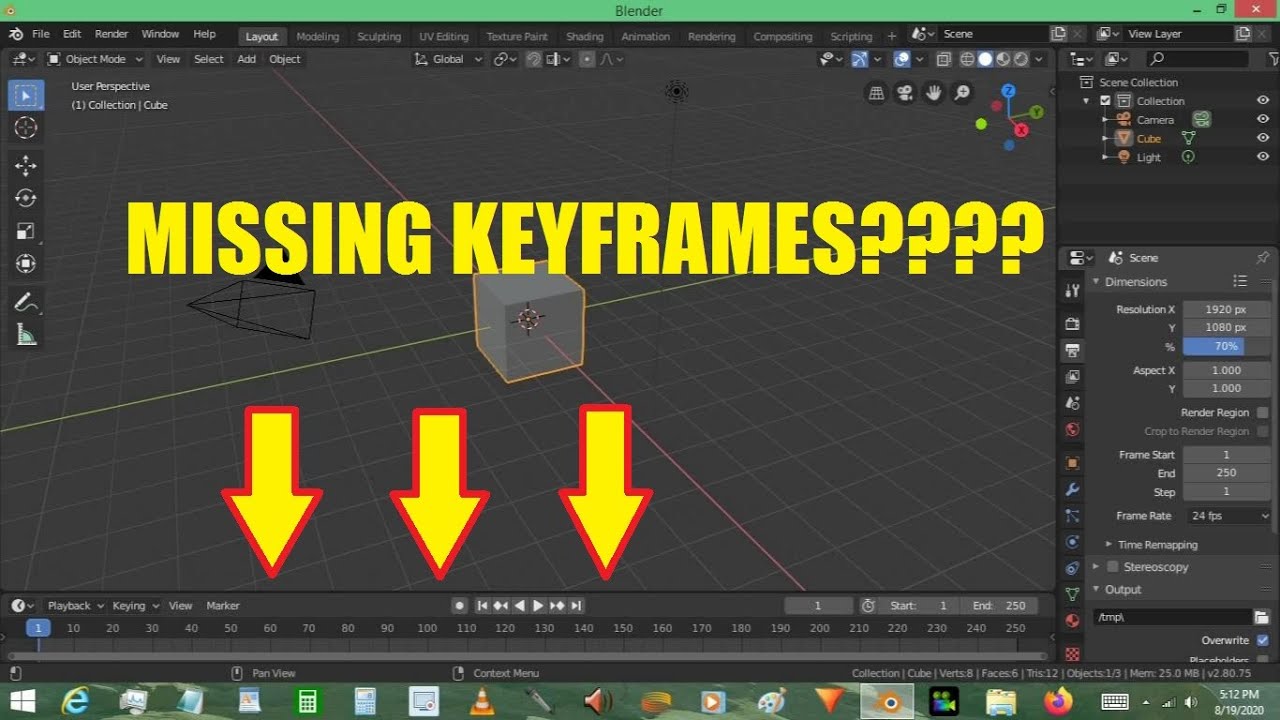Toggle the Light's visibility eye icon
Screen dimensions: 1280x720
(1262, 157)
